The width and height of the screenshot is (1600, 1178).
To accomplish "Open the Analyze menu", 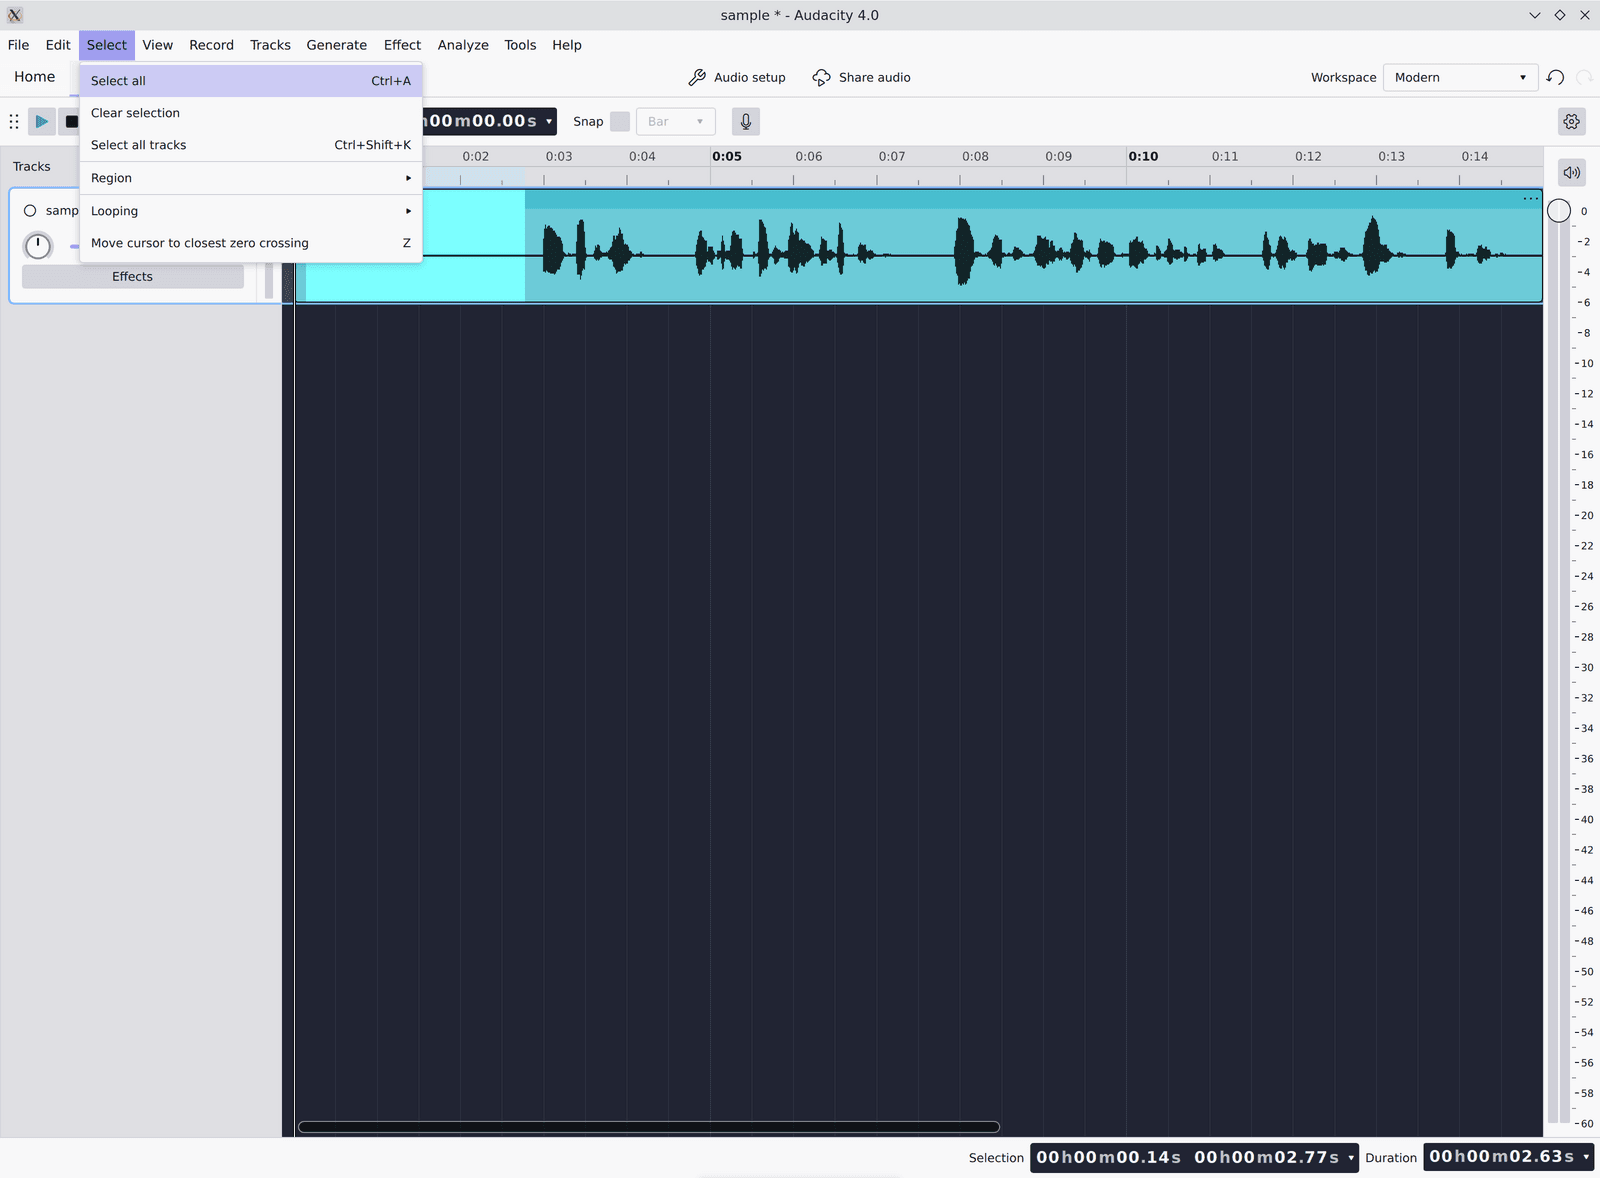I will (463, 45).
